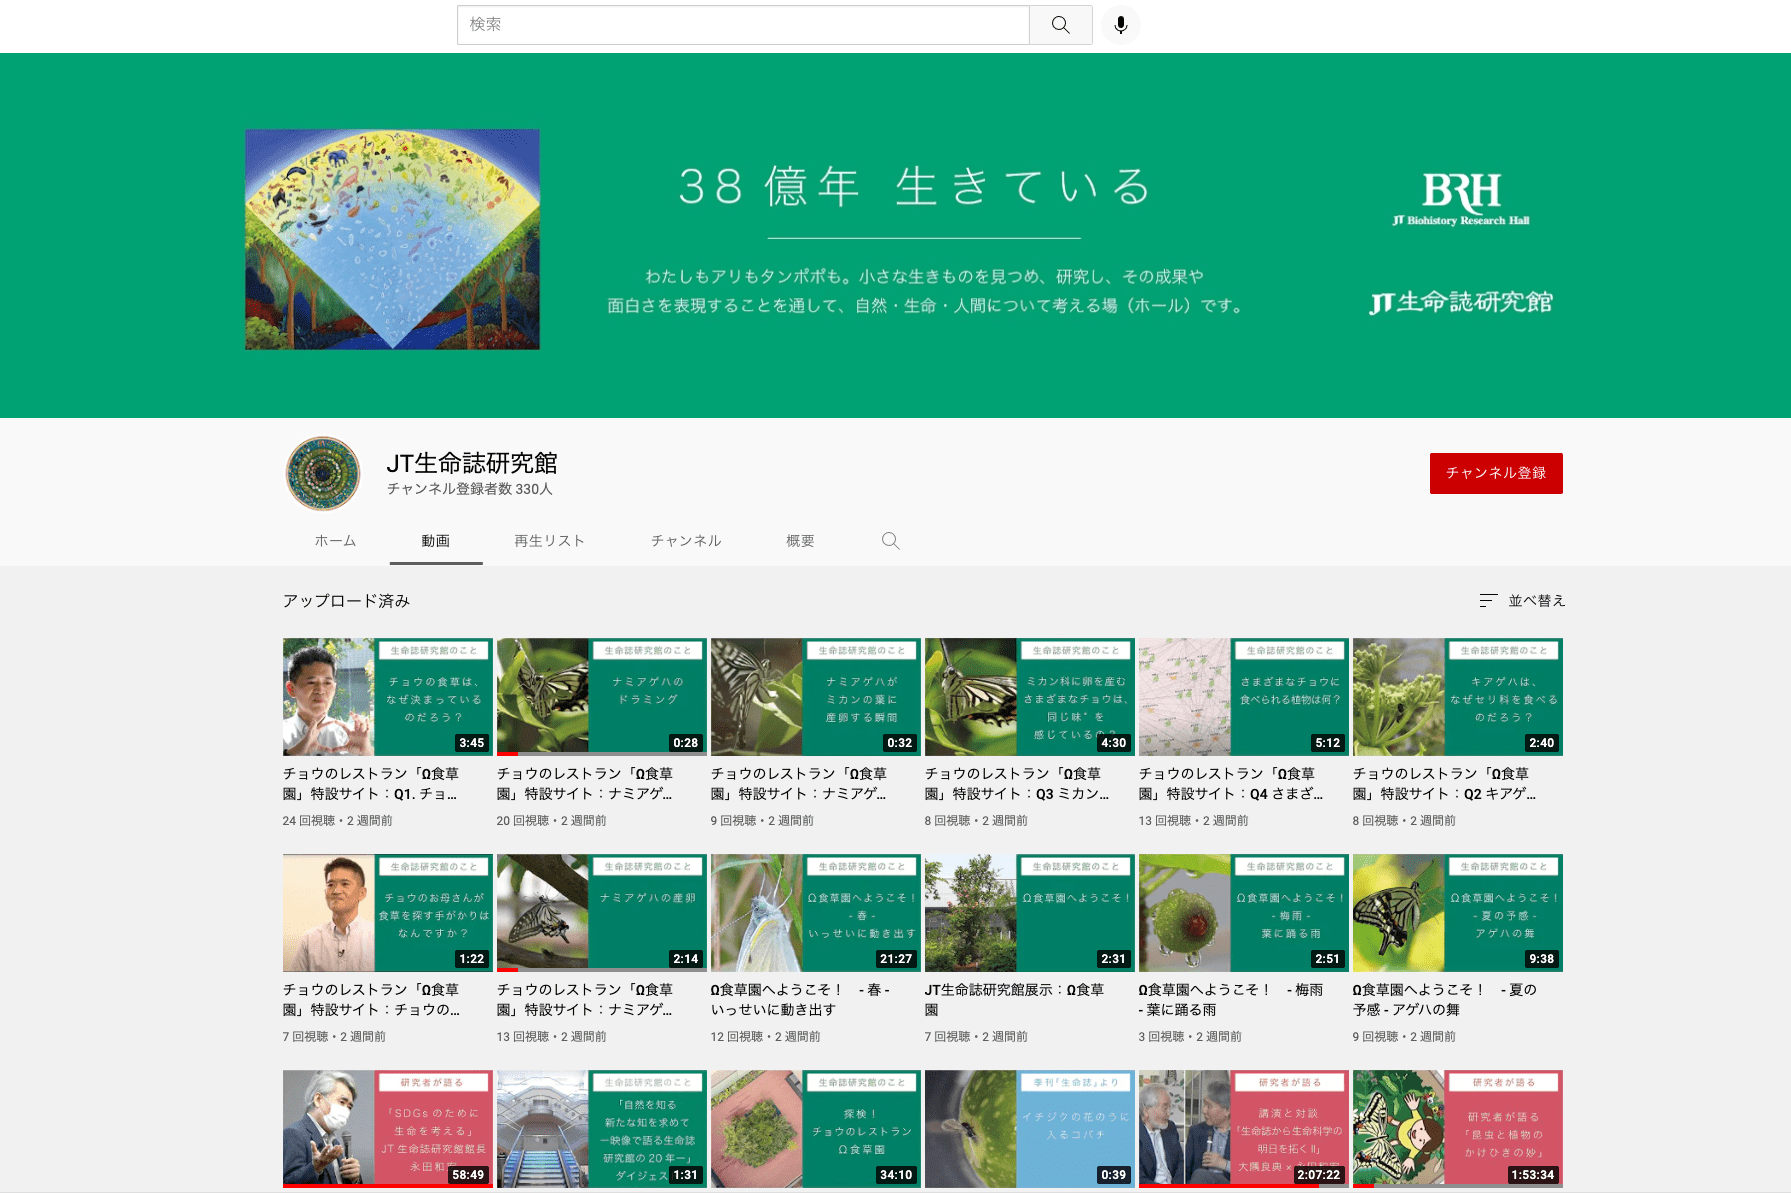Go to the 概要 tab
The height and width of the screenshot is (1194, 1791).
point(800,541)
